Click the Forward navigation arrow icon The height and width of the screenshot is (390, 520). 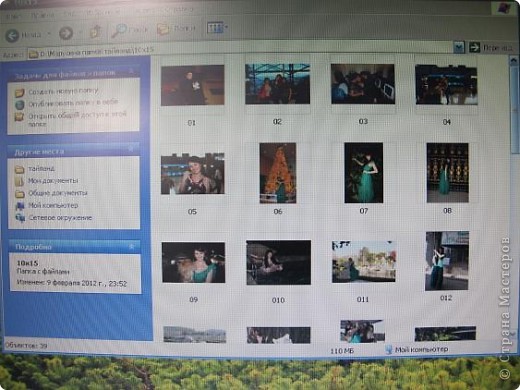pos(66,33)
